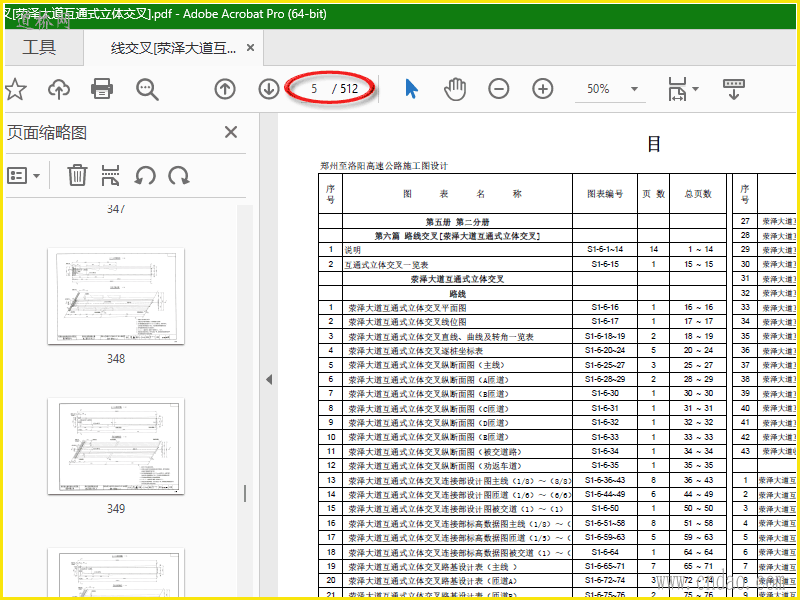Click the 荥泽大道互通式立体交叉线位图 row

click(522, 322)
